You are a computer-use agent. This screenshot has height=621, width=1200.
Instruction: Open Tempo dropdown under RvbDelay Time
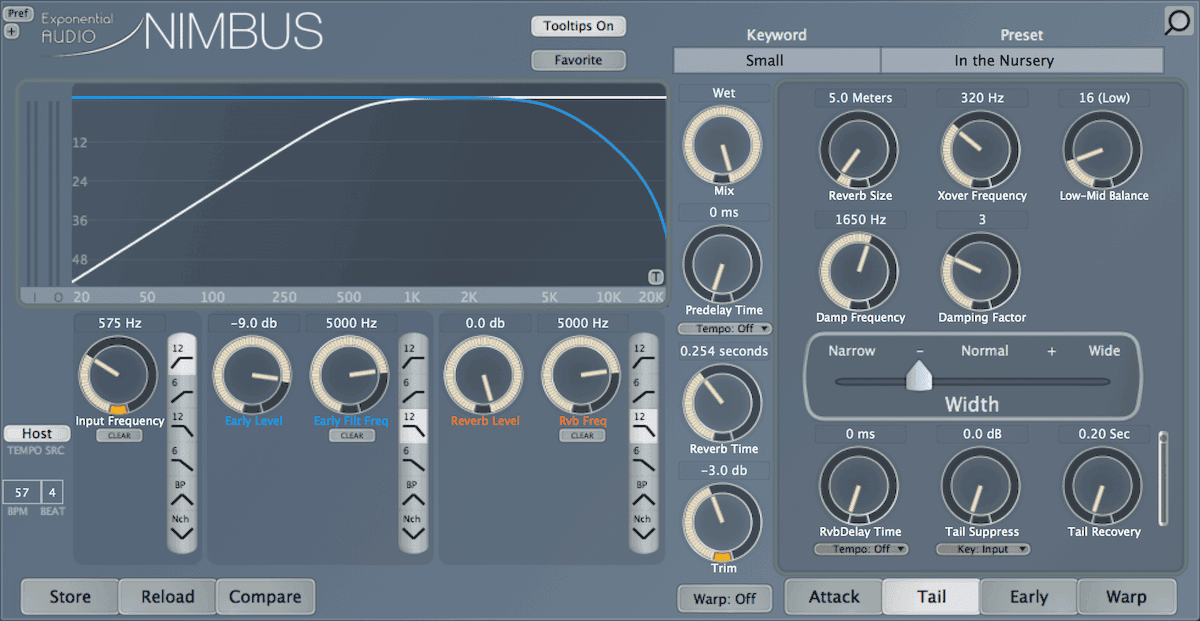[x=861, y=549]
